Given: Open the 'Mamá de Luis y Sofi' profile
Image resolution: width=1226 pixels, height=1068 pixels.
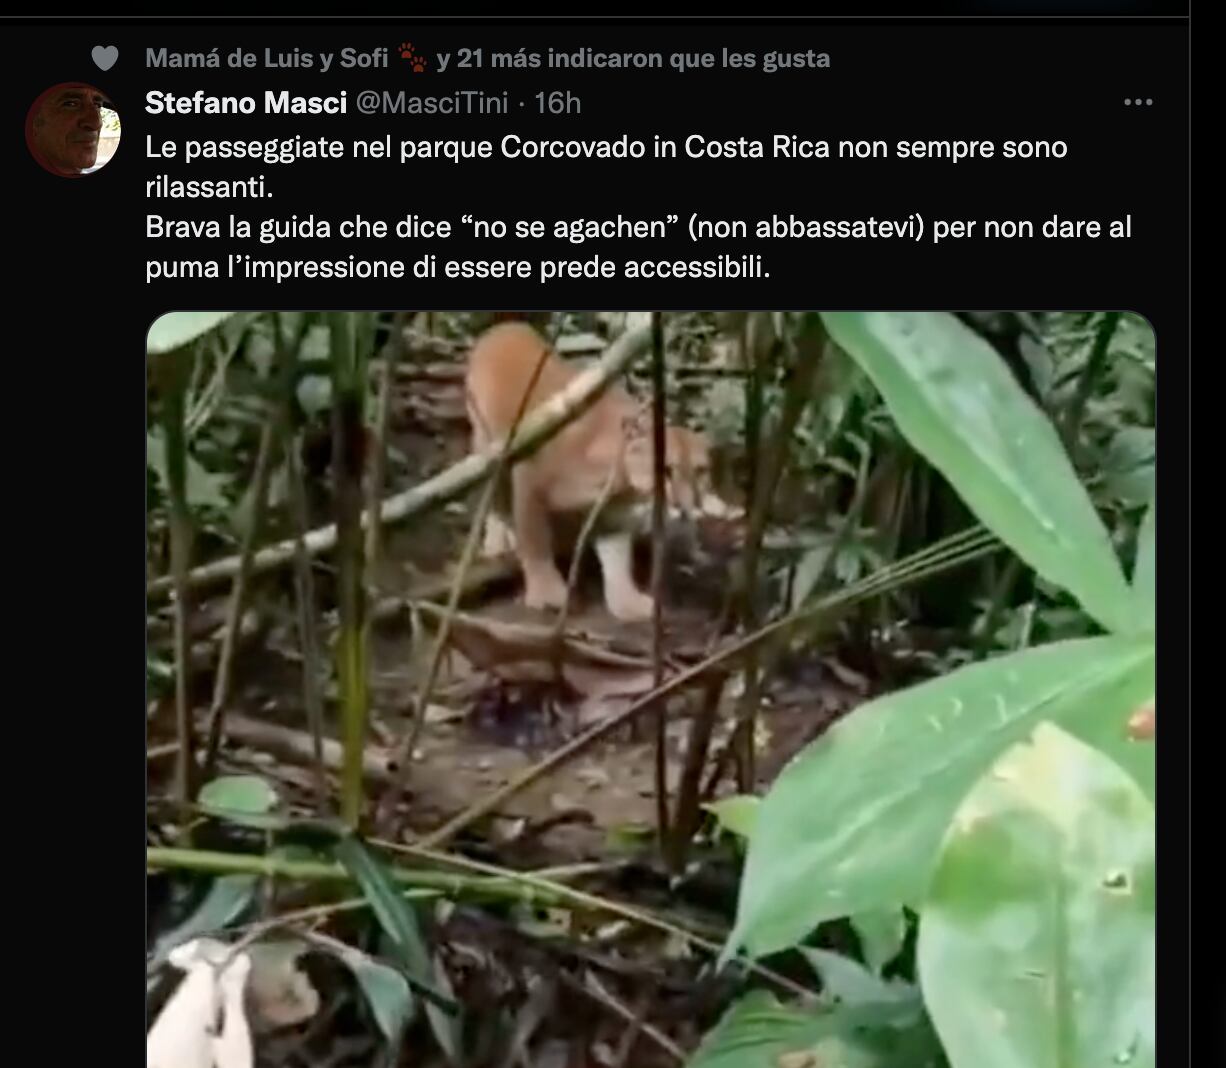Looking at the screenshot, I should pos(266,59).
